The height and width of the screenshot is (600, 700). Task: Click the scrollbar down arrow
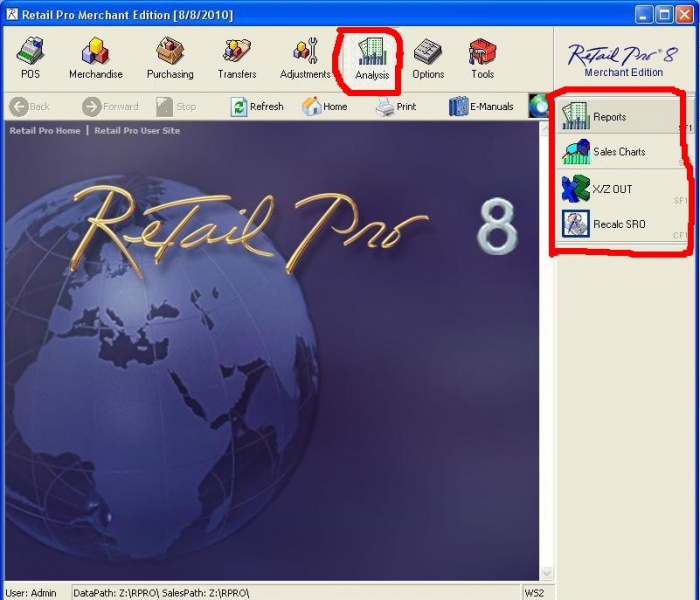point(546,573)
